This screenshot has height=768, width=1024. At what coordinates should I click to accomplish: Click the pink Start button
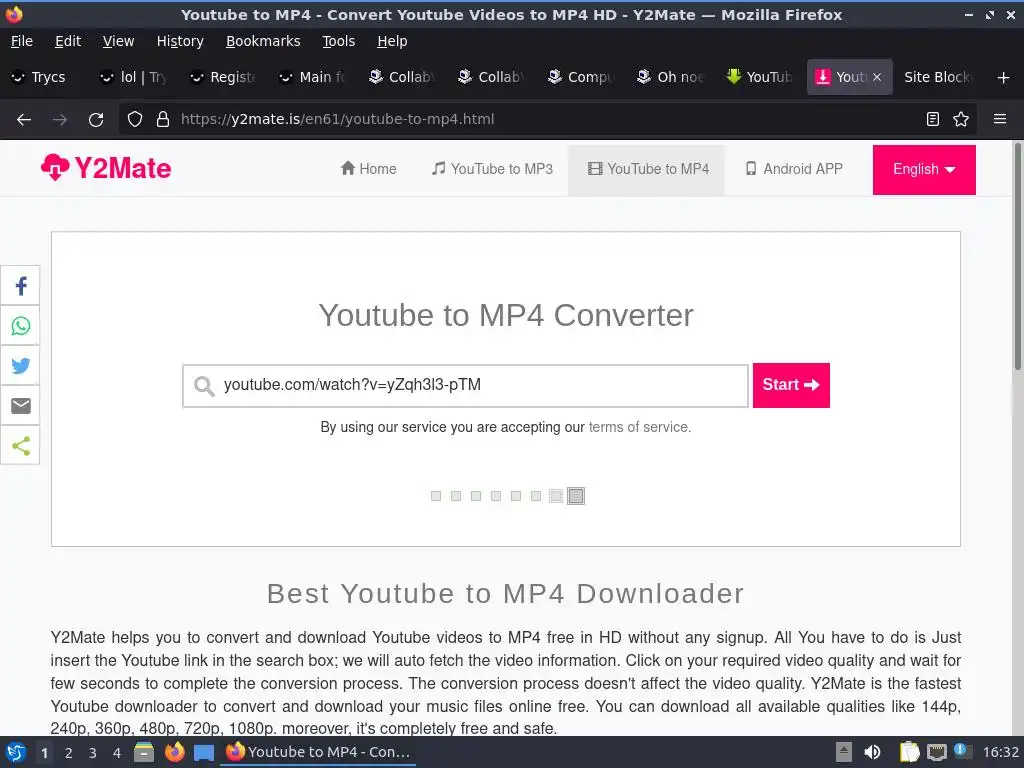[791, 385]
